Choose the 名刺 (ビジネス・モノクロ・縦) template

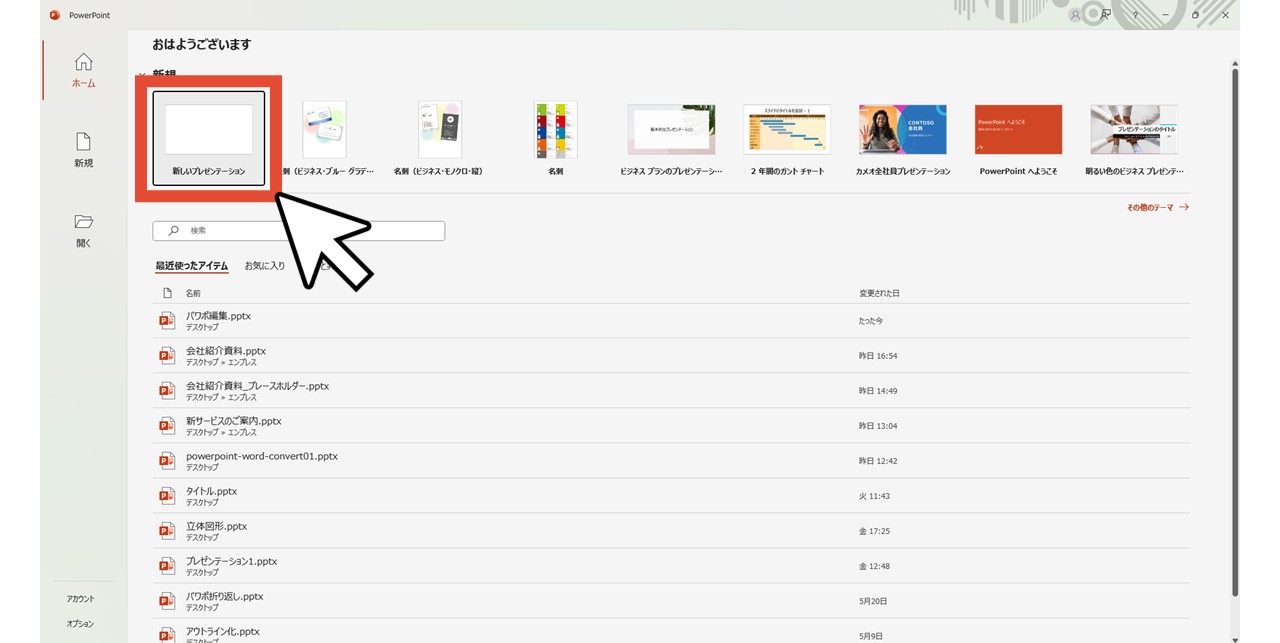pos(439,138)
